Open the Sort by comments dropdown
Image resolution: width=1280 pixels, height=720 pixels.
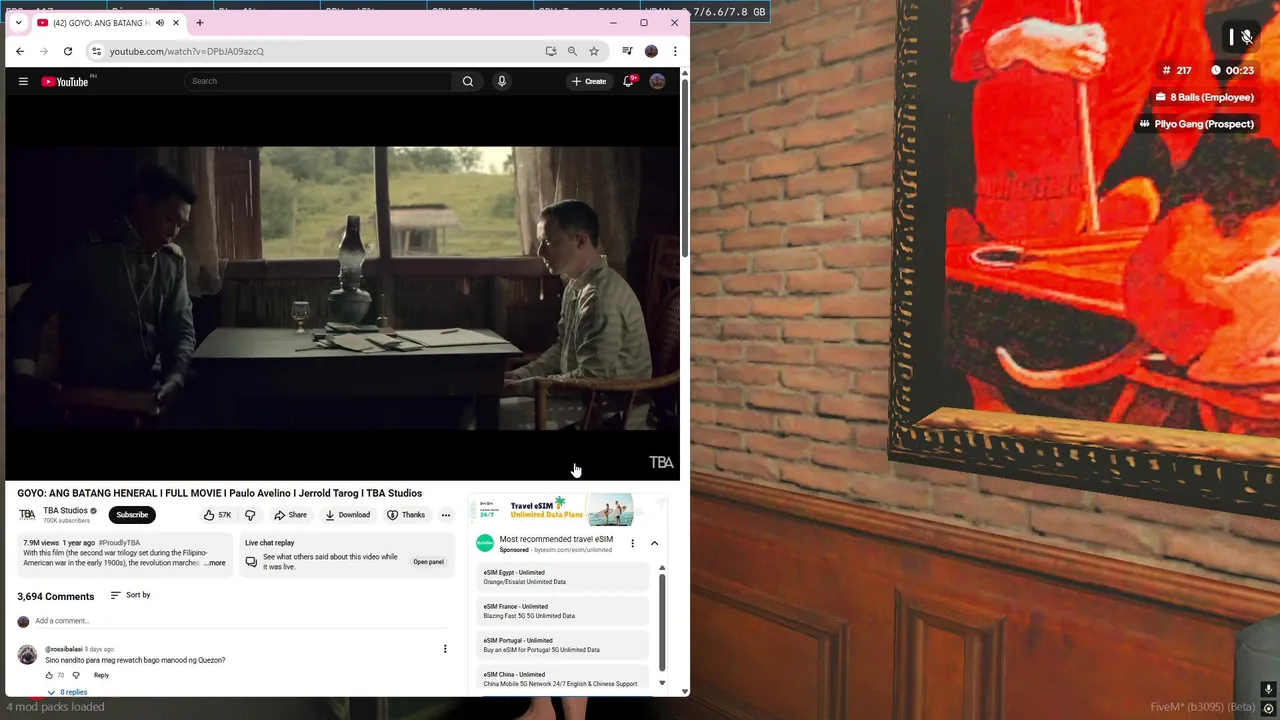point(130,595)
